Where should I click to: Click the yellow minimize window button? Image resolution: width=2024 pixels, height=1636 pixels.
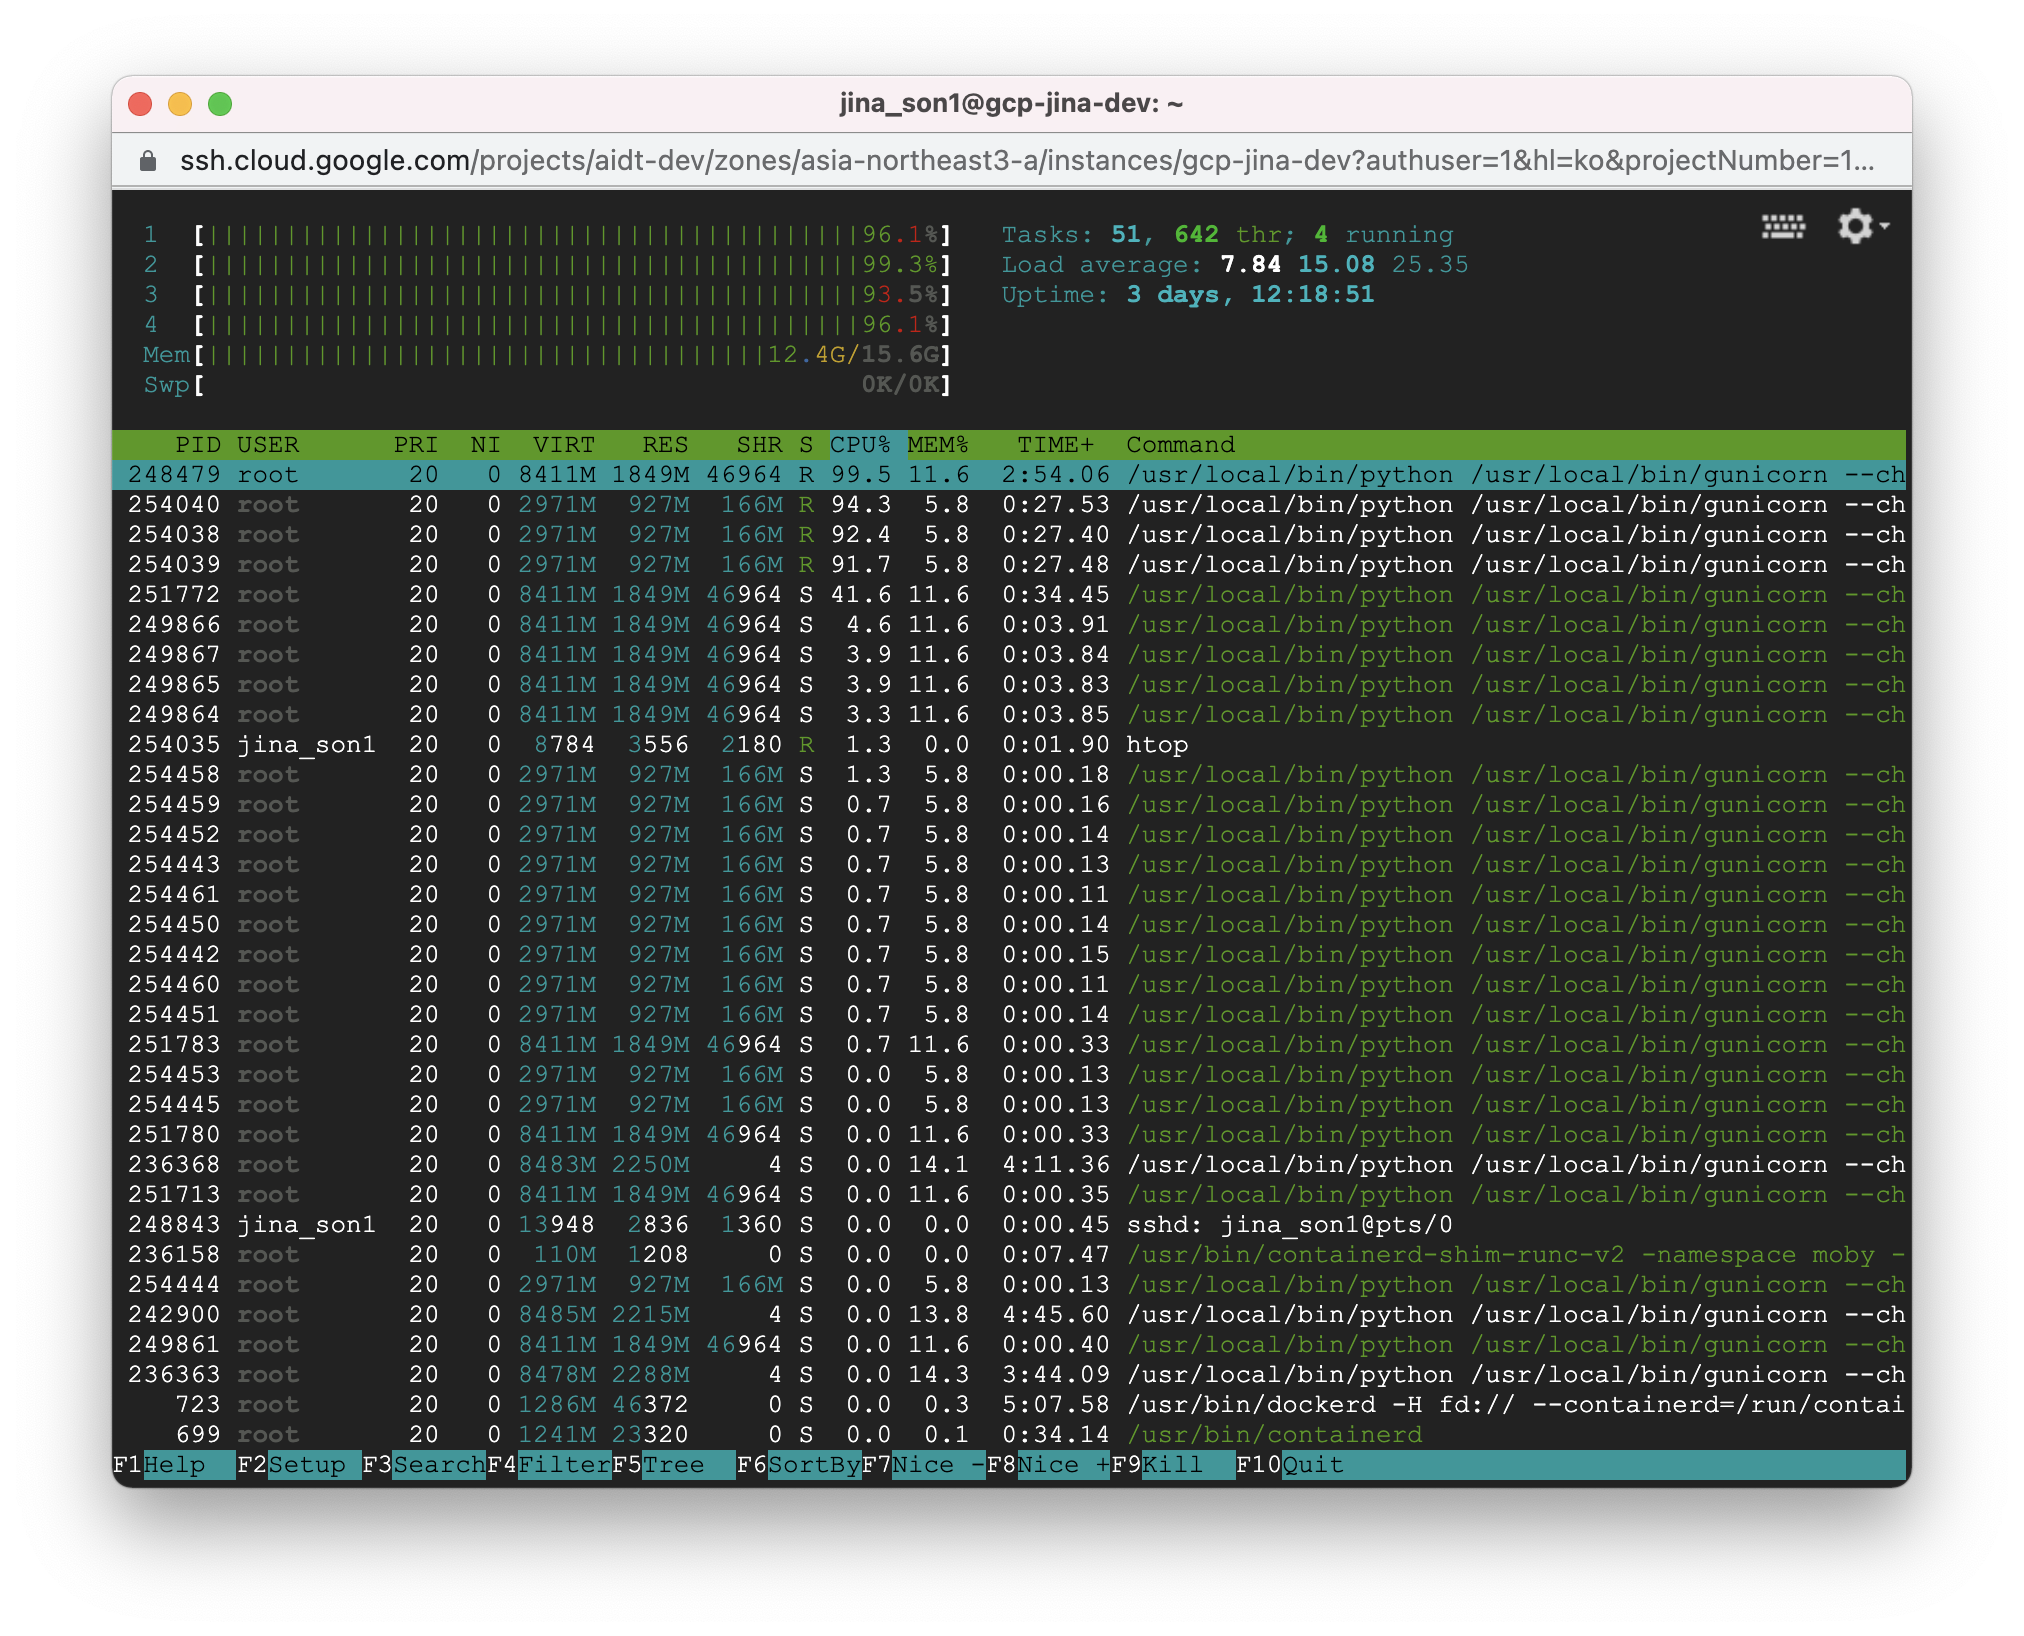180,104
